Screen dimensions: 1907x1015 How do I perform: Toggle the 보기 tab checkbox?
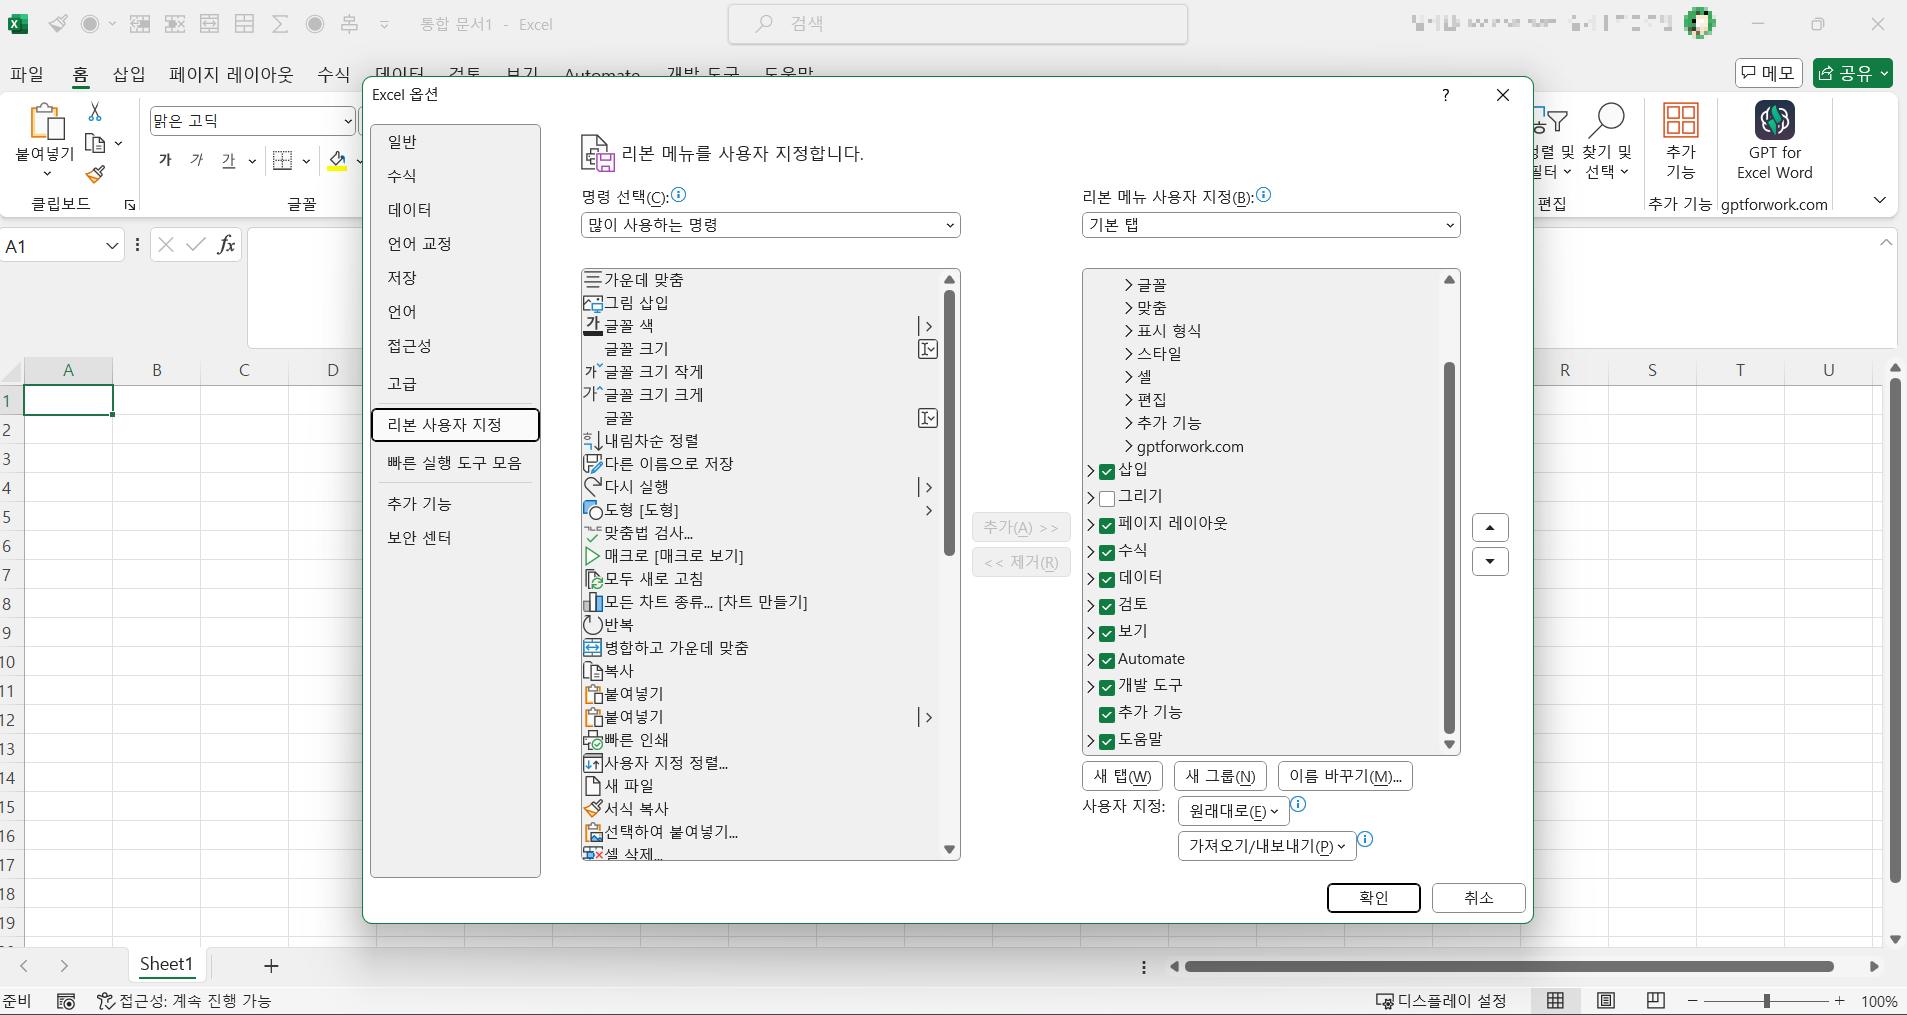click(1107, 634)
